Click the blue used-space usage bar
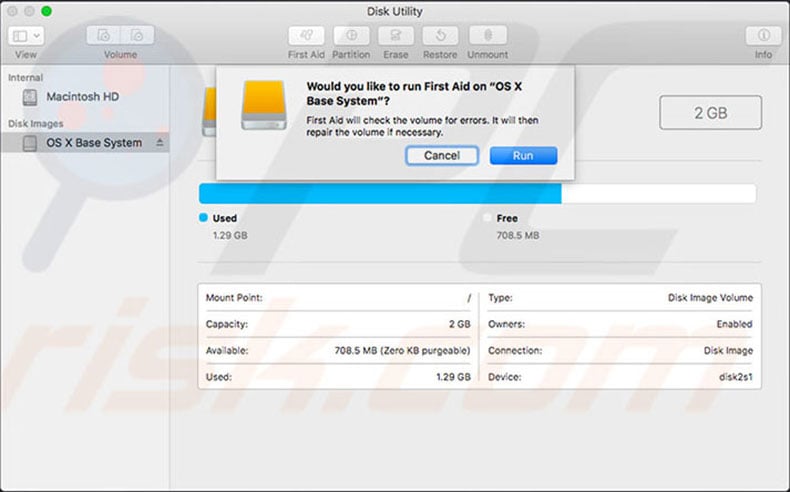Screen dimensions: 790x492 [380, 194]
